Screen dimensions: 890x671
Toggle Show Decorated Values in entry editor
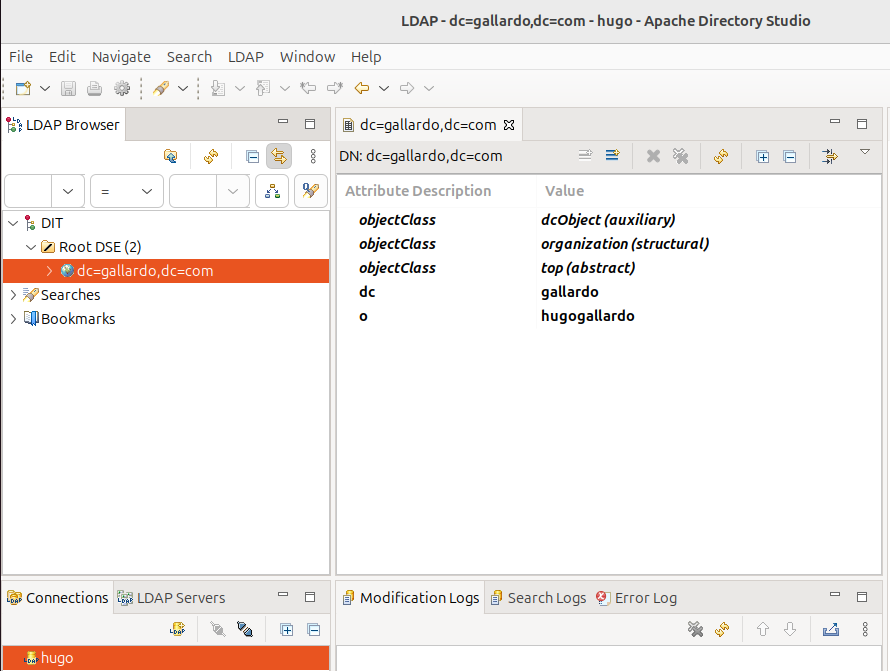[x=829, y=156]
